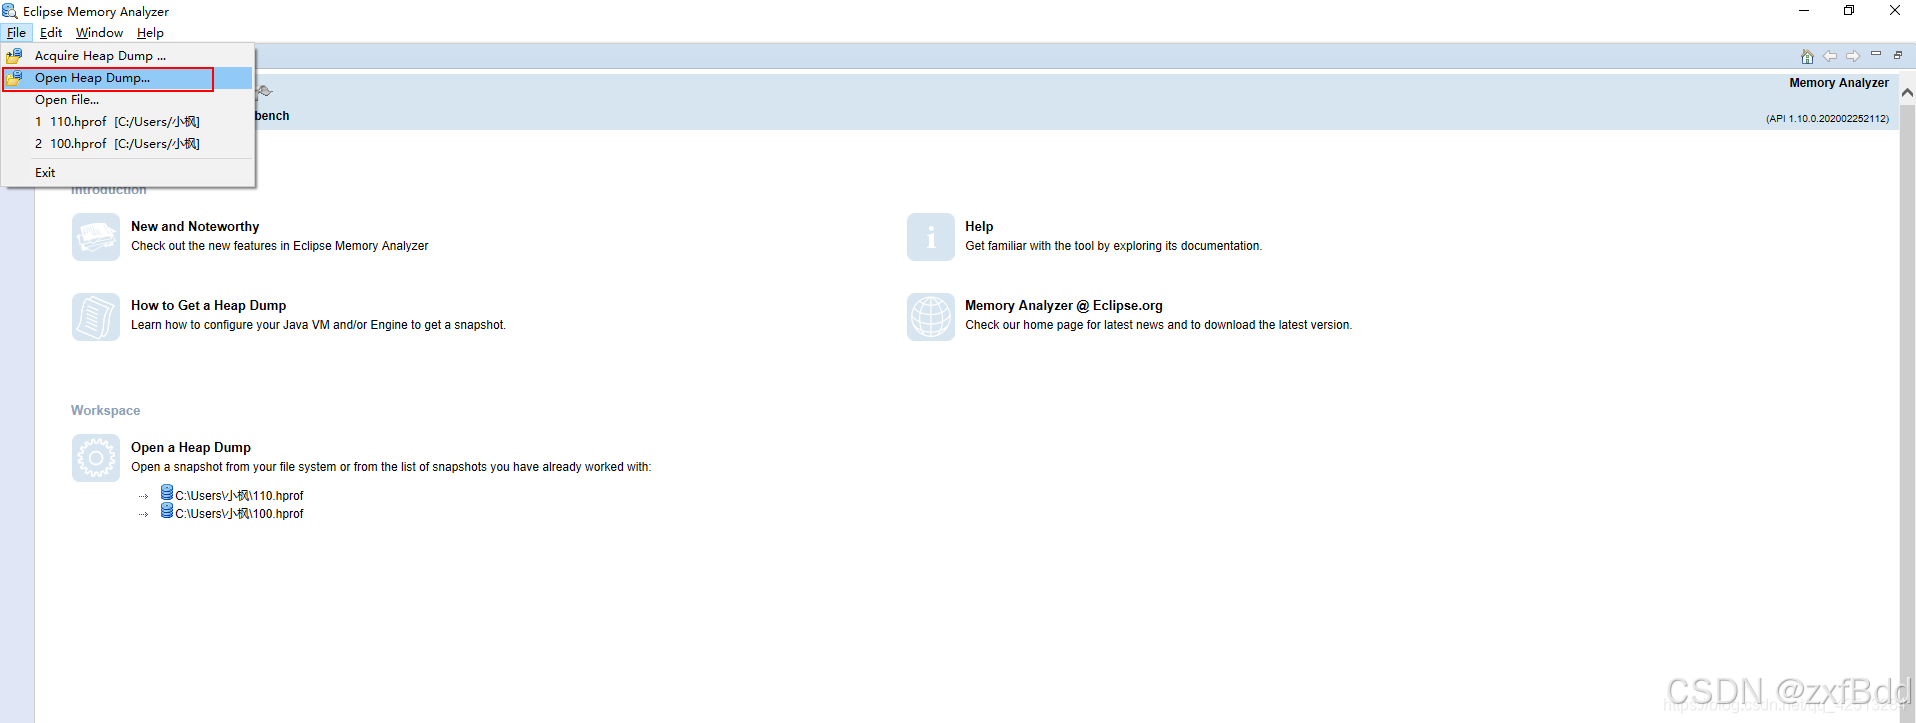
Task: Click the Open Heap Dump folder icon
Action: 14,78
